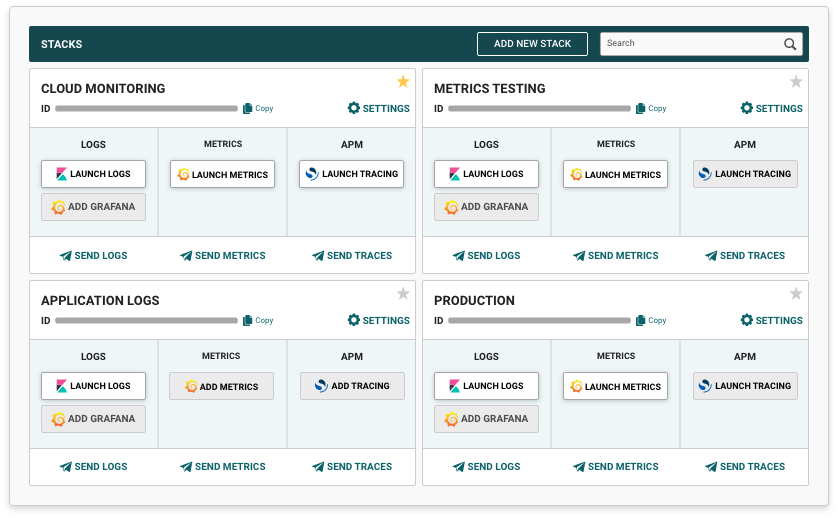Add Grafana to Metrics Testing

[486, 207]
